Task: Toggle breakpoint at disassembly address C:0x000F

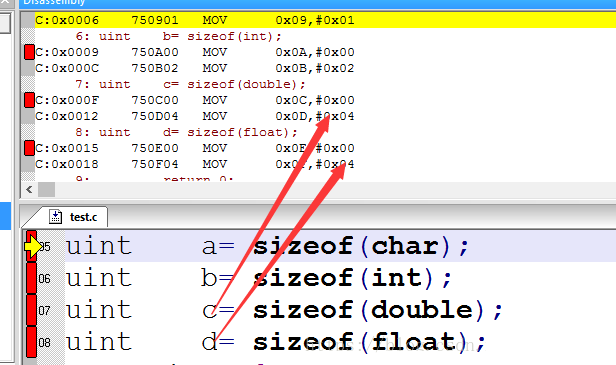Action: pyautogui.click(x=29, y=100)
